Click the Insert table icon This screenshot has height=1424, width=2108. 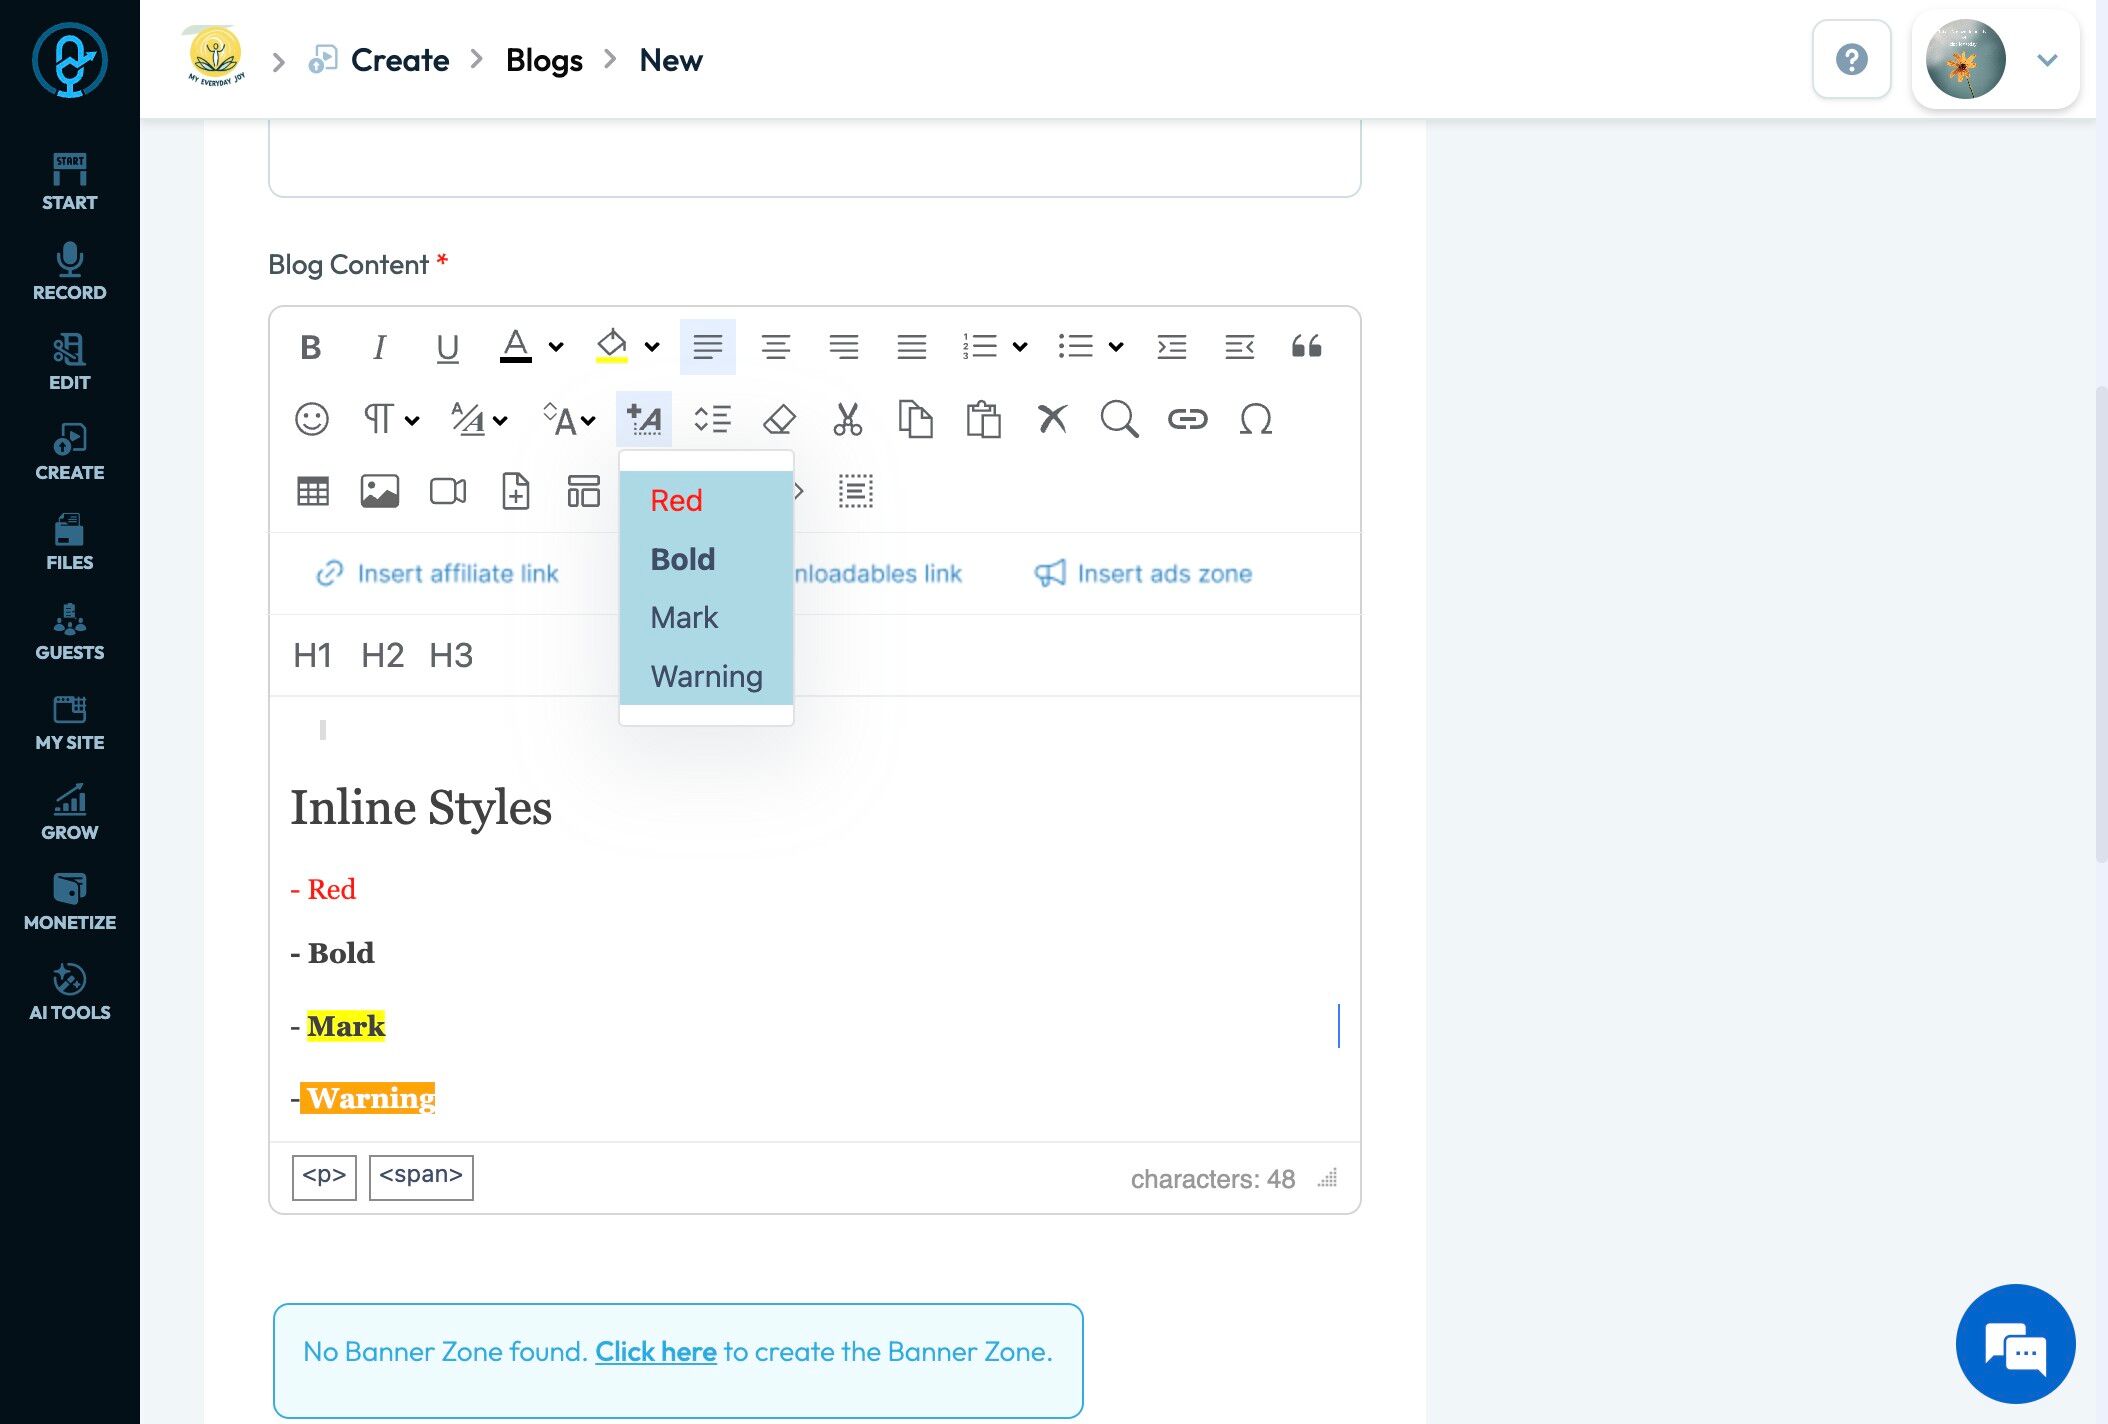312,491
